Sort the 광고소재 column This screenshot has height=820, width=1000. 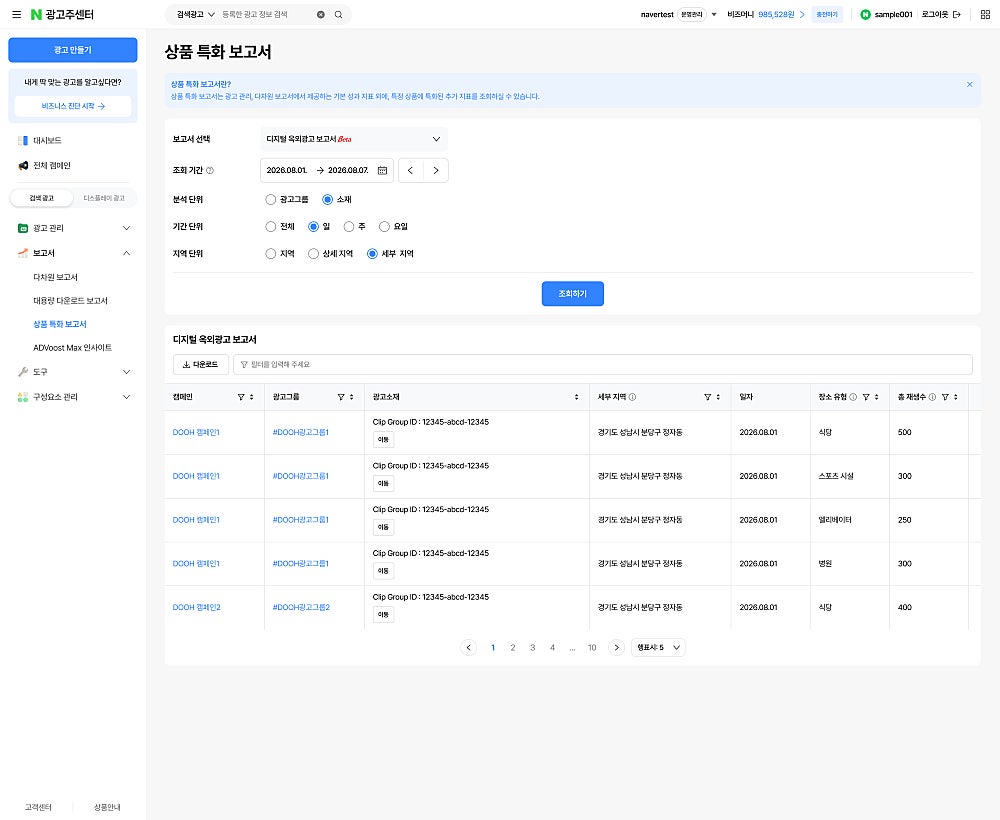pos(577,397)
